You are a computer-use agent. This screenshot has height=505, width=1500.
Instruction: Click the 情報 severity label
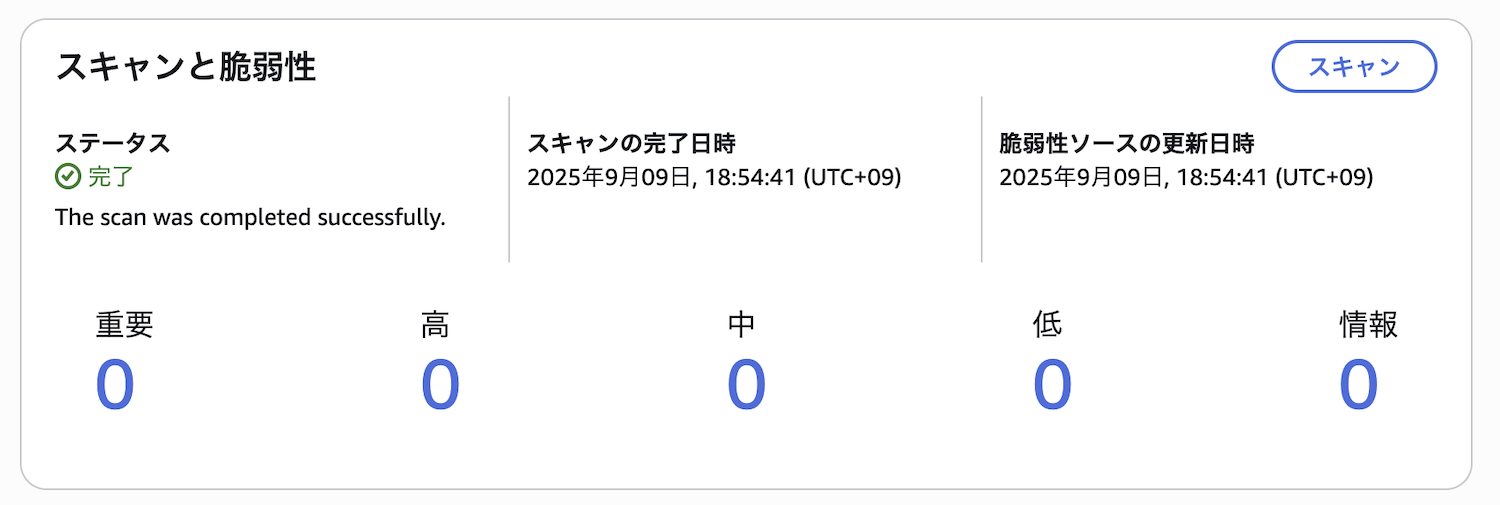(x=1368, y=325)
